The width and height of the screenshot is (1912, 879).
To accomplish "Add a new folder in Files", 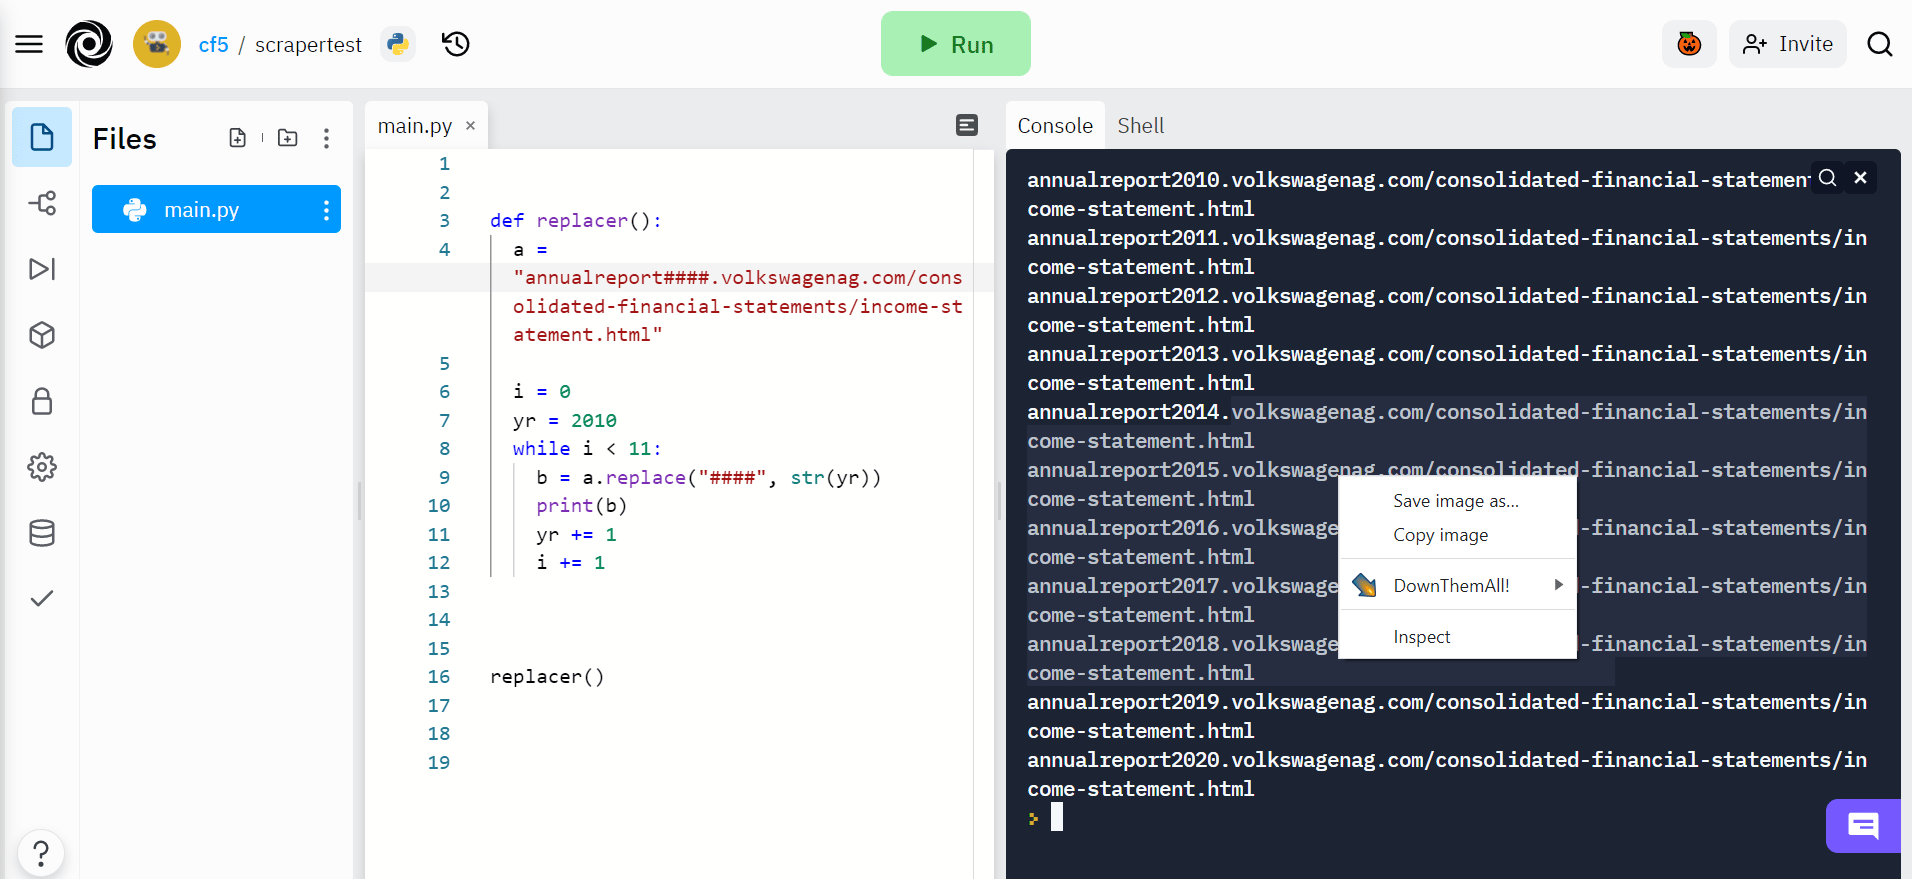I will [288, 138].
